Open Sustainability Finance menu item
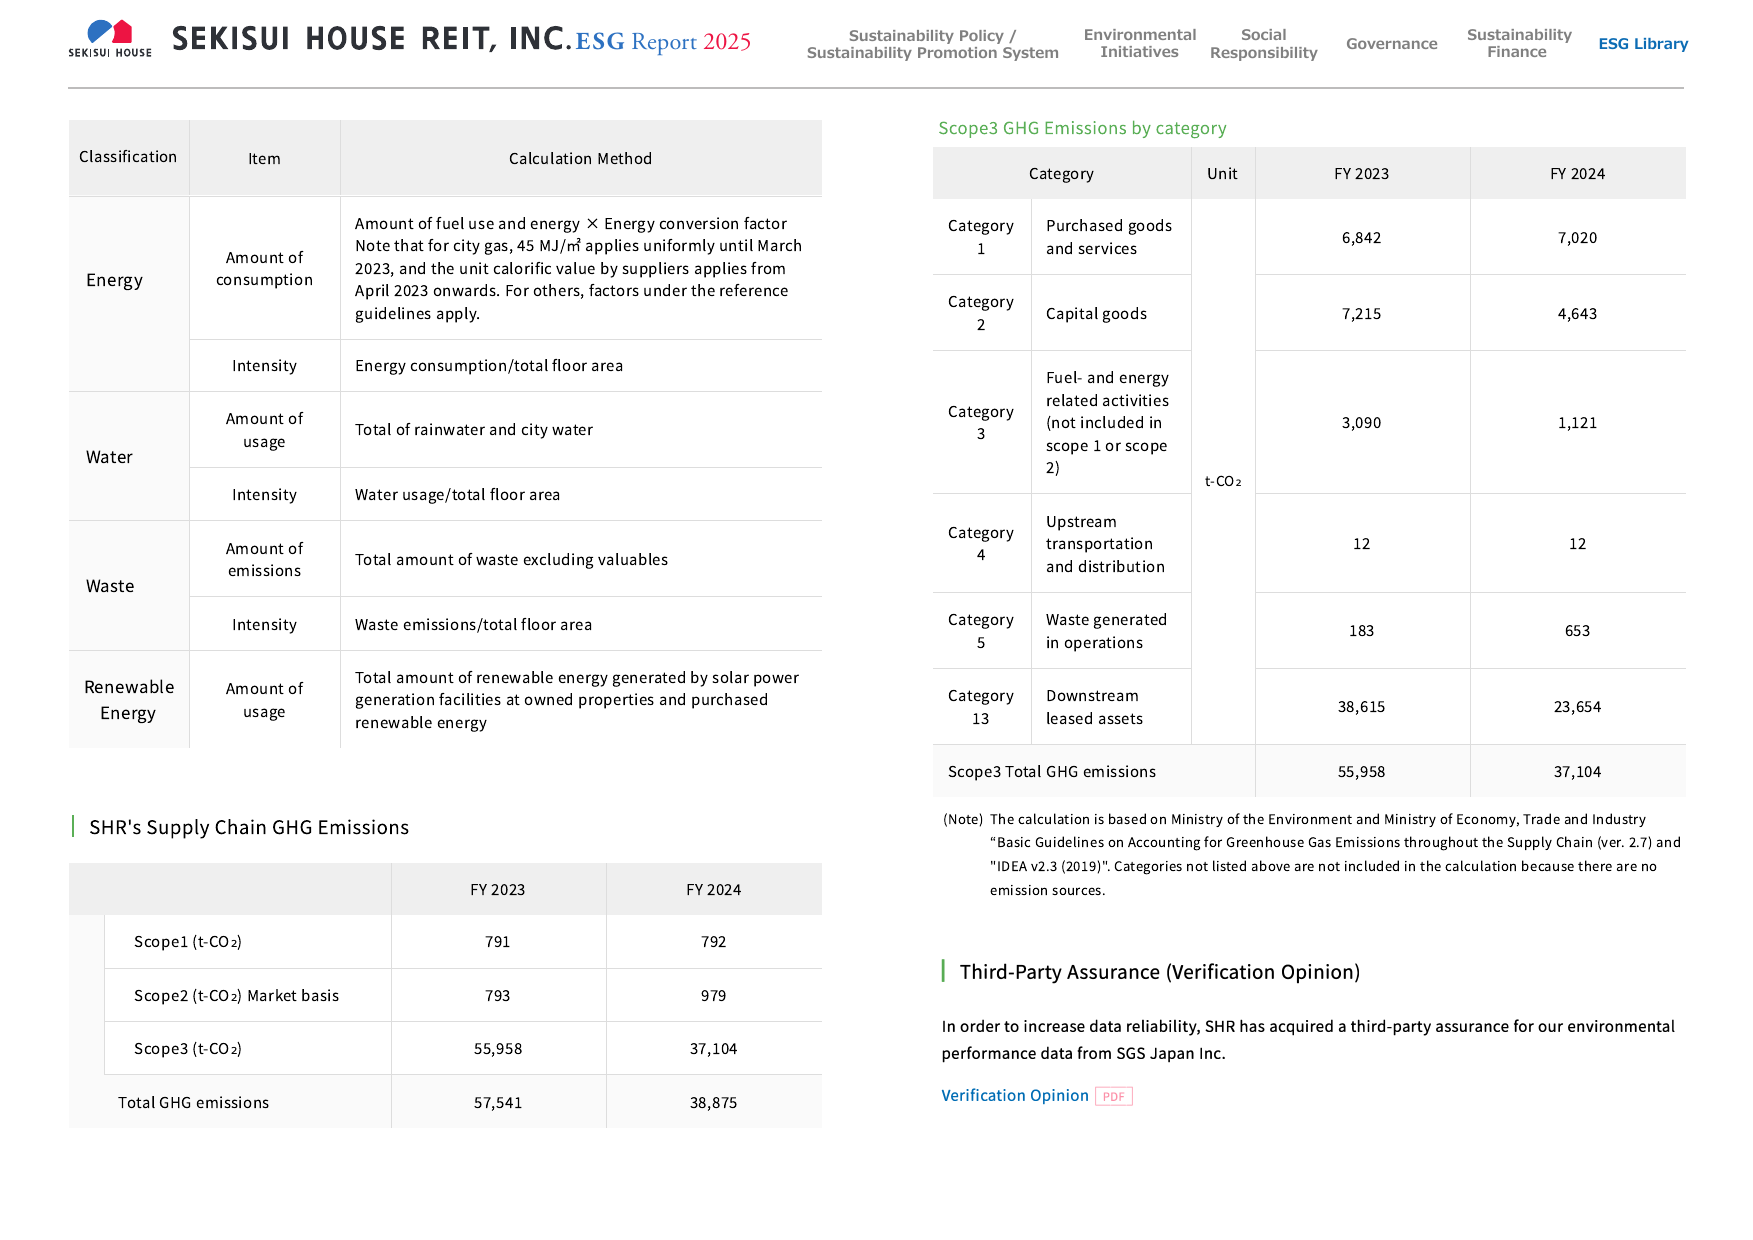The height and width of the screenshot is (1240, 1753). [x=1518, y=43]
